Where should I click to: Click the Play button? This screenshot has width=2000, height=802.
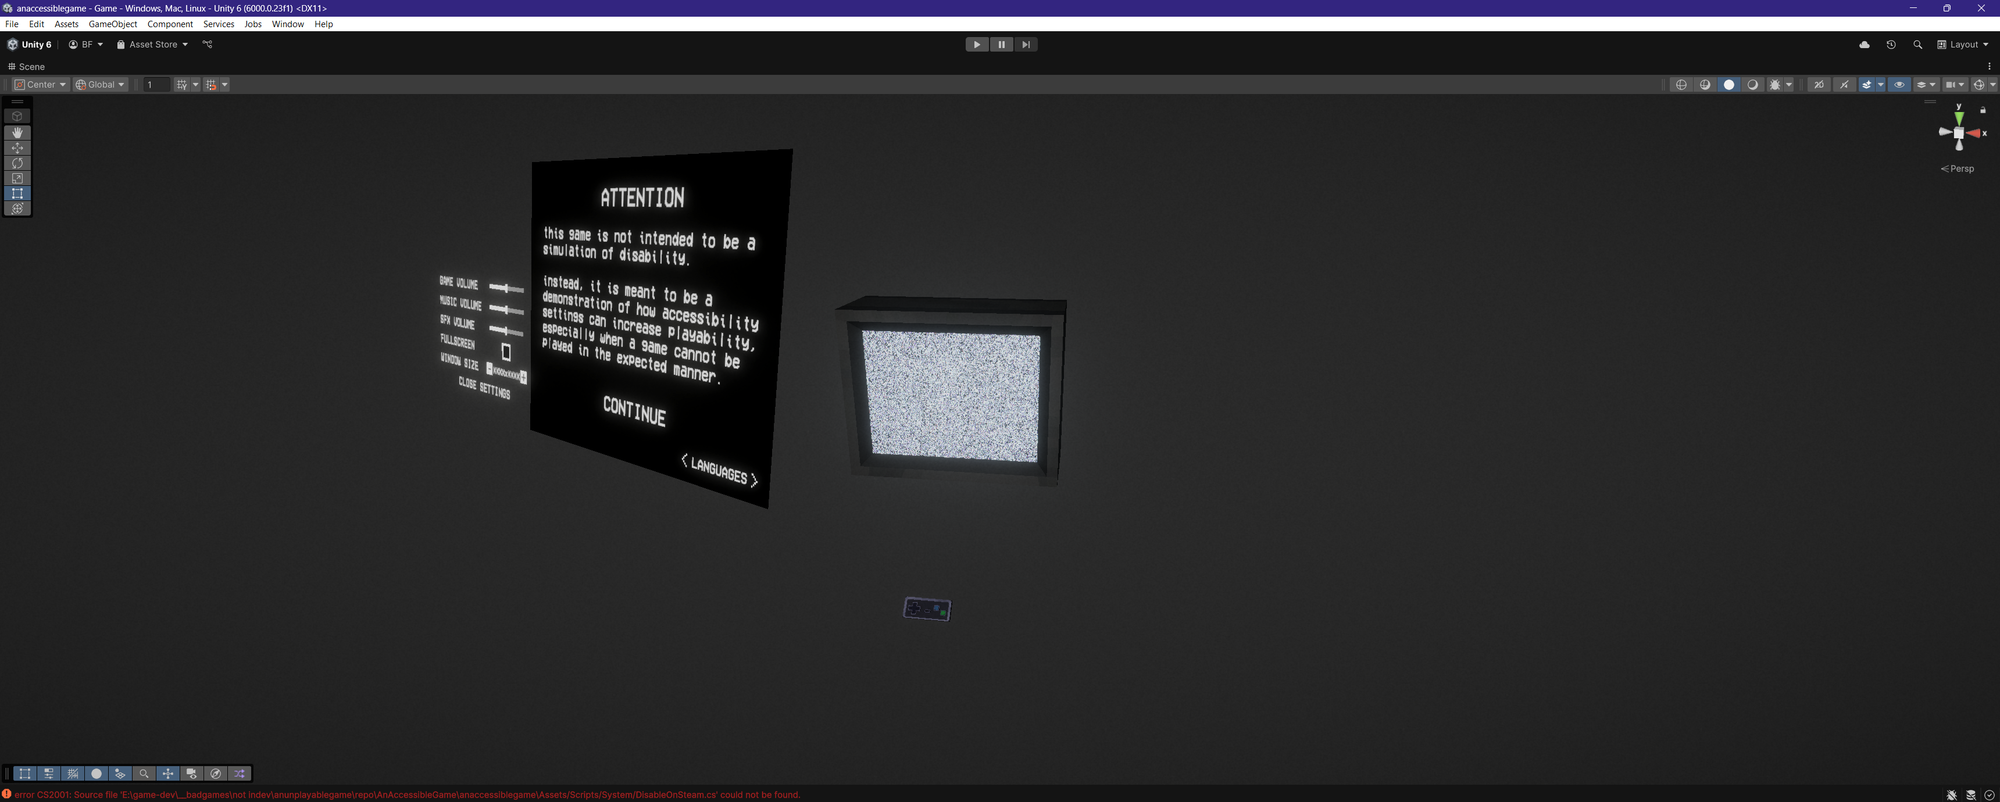pos(977,44)
